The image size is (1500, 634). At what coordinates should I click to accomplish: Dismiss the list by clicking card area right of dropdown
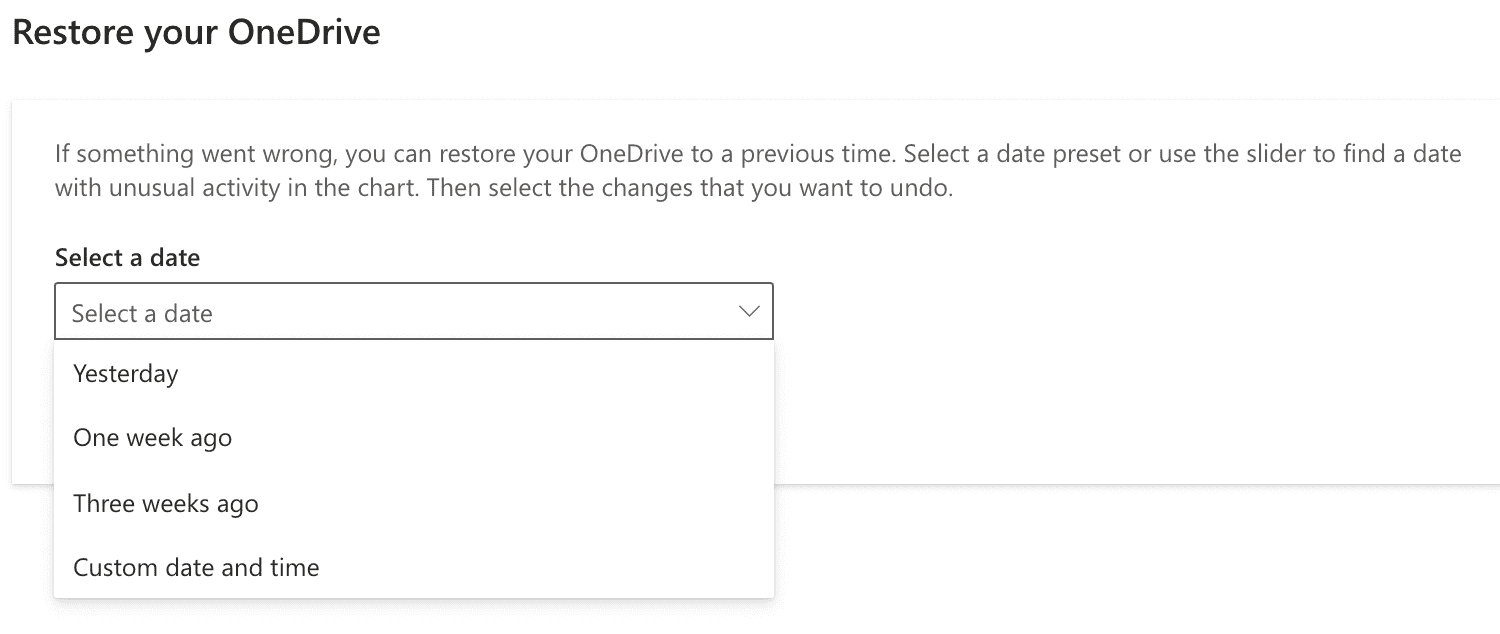coord(1130,400)
